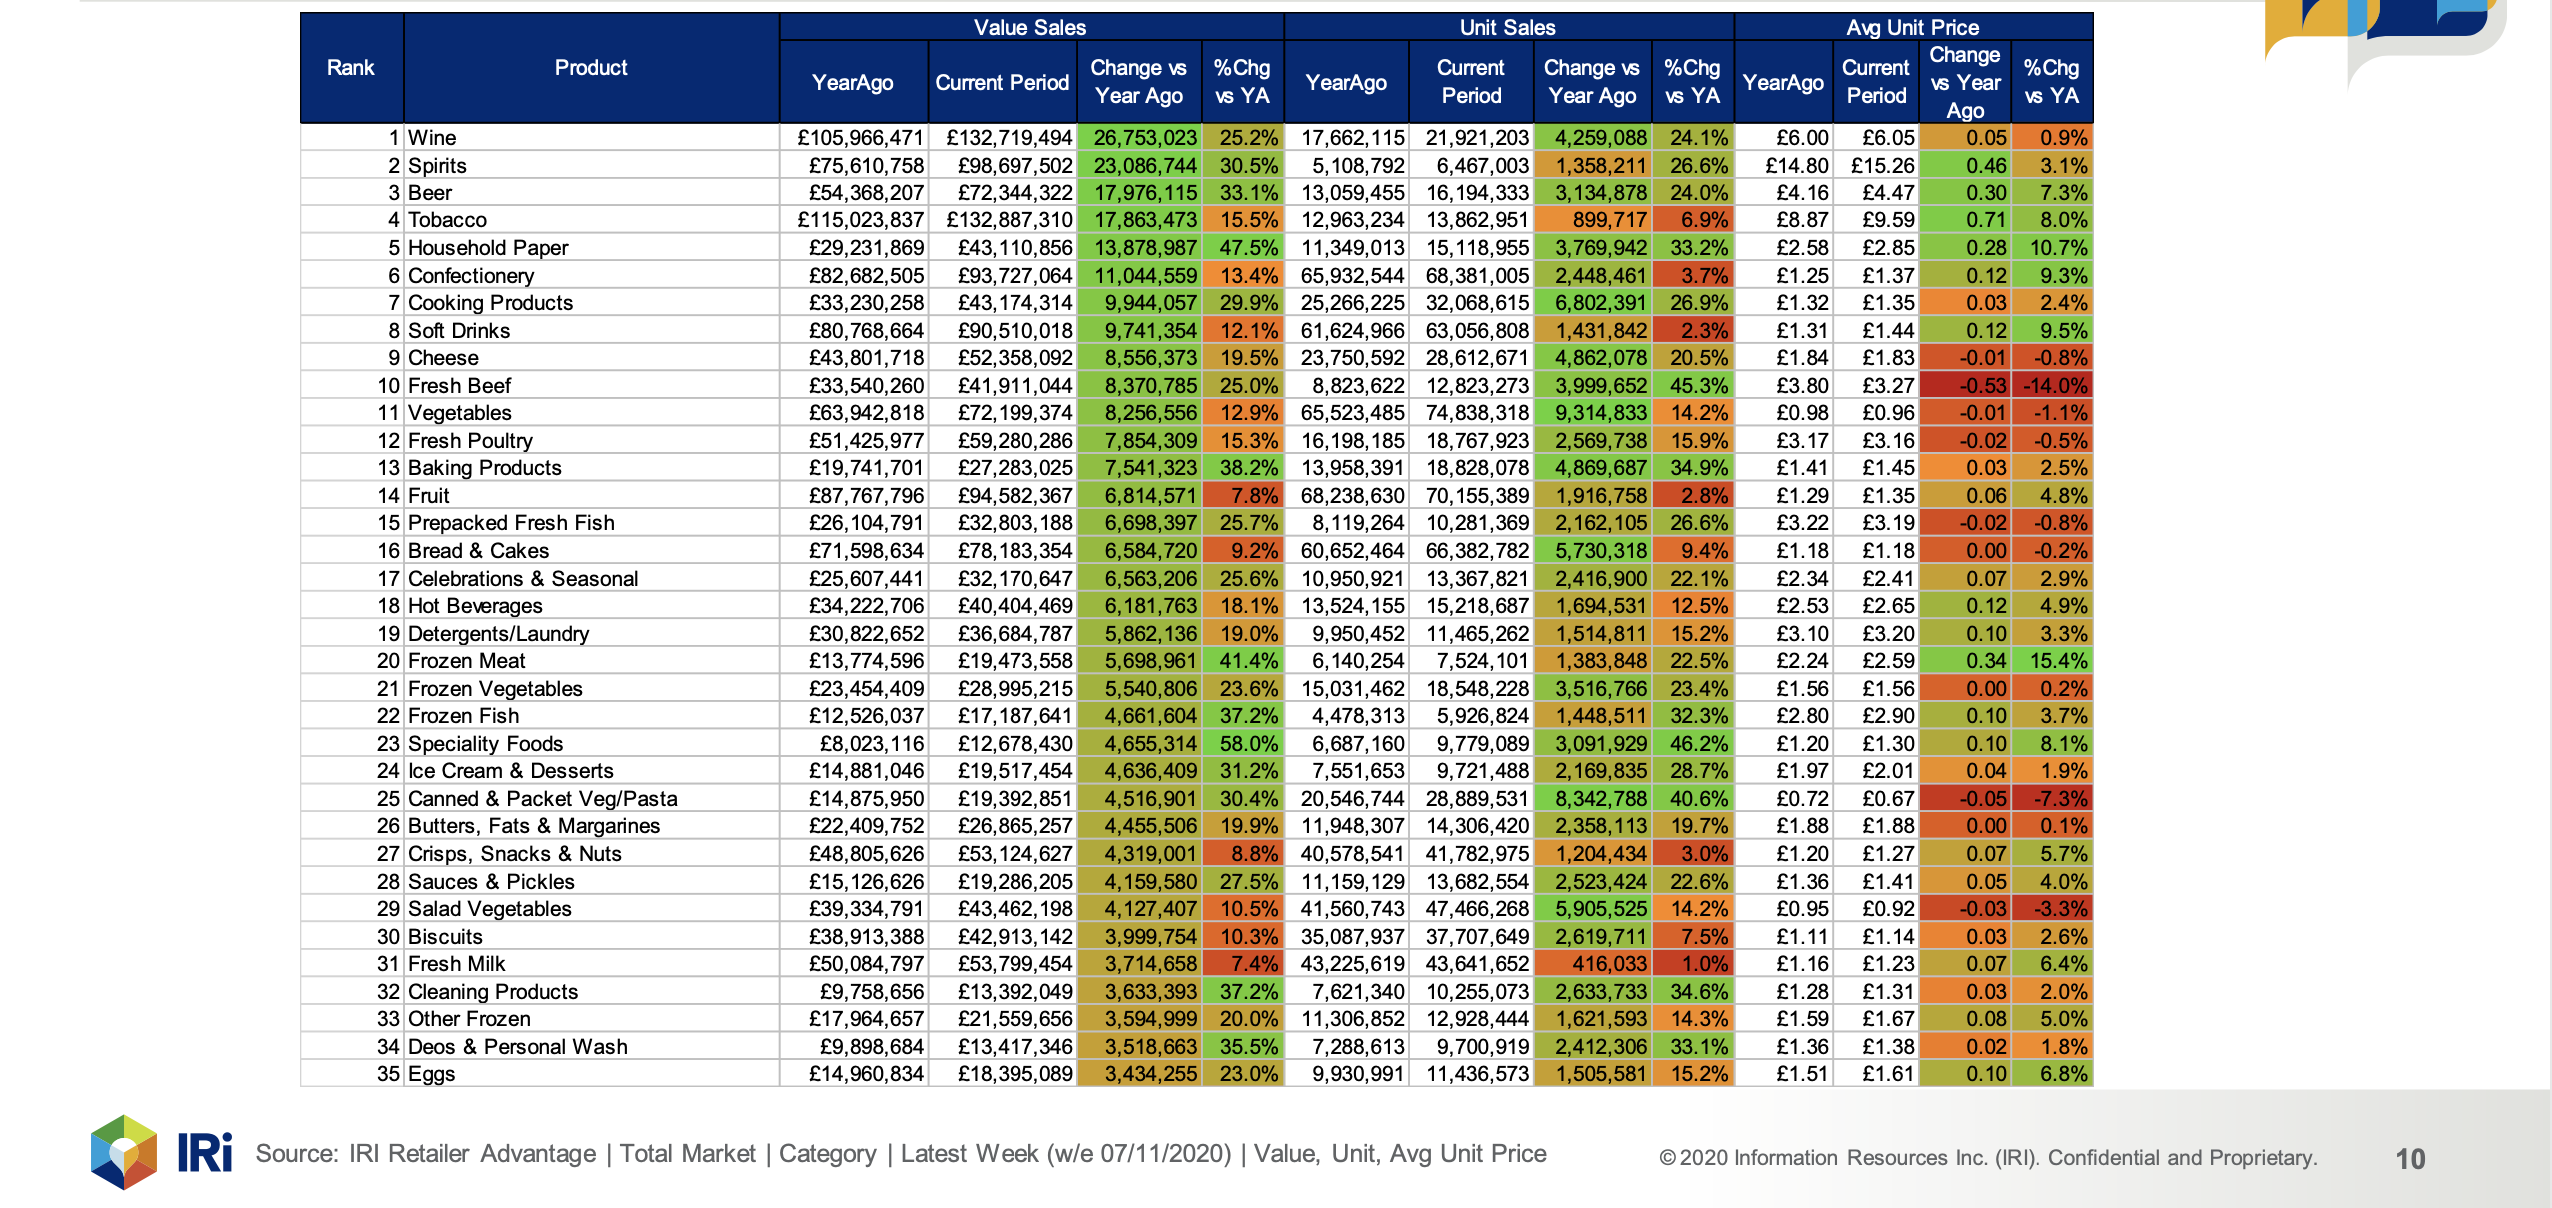Image resolution: width=2552 pixels, height=1208 pixels.
Task: Click the IRi logo in the footer
Action: (161, 1152)
